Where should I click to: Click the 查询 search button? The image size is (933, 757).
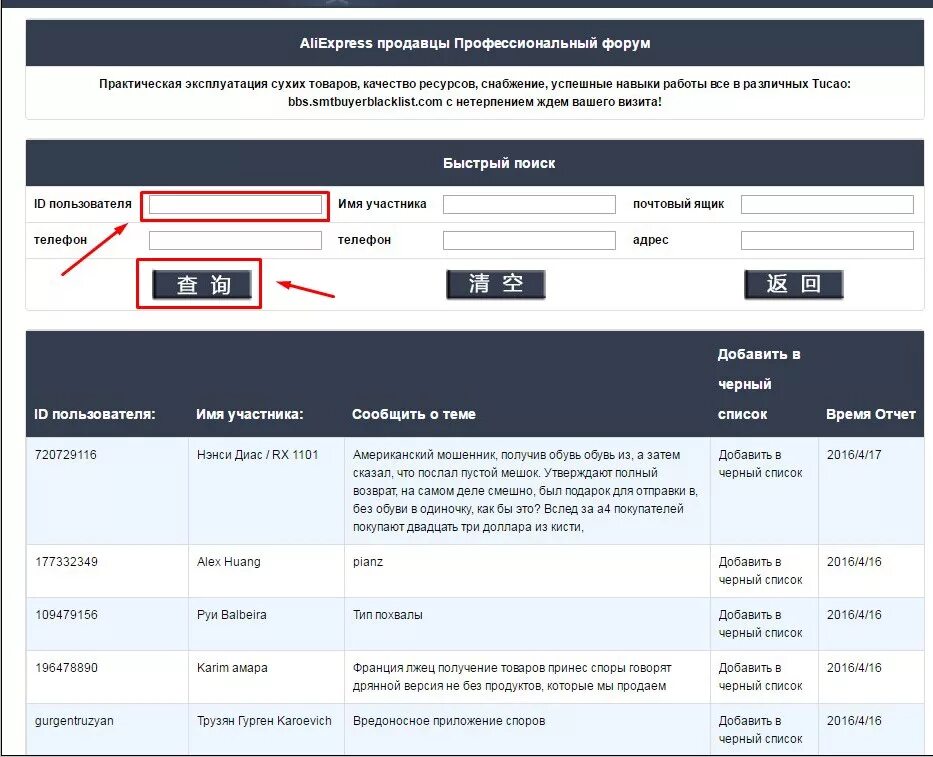tap(202, 284)
